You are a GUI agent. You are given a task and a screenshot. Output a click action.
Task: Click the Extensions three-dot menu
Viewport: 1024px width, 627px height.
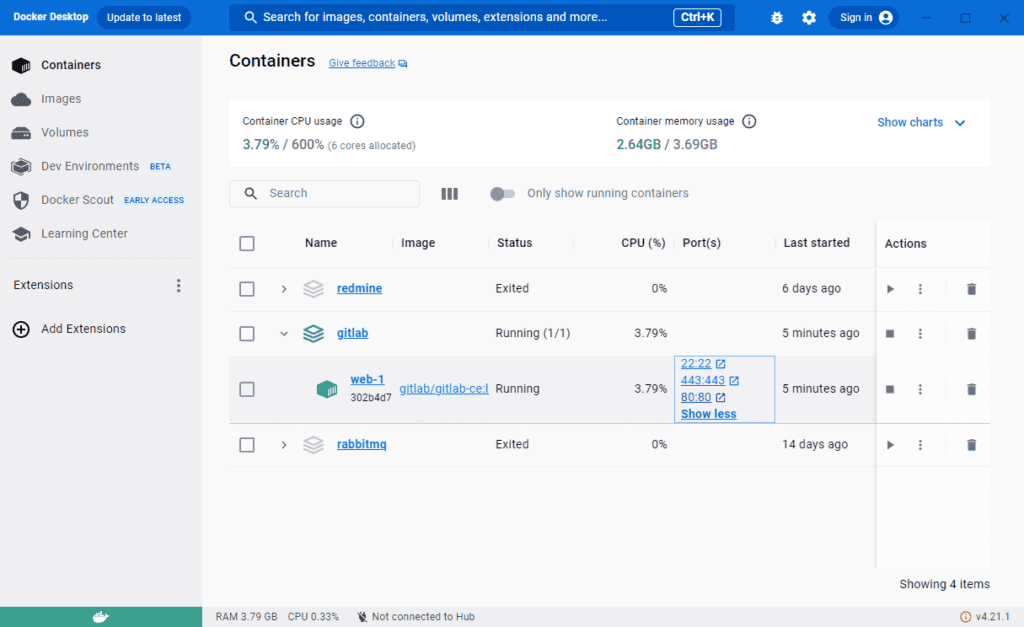(x=178, y=285)
